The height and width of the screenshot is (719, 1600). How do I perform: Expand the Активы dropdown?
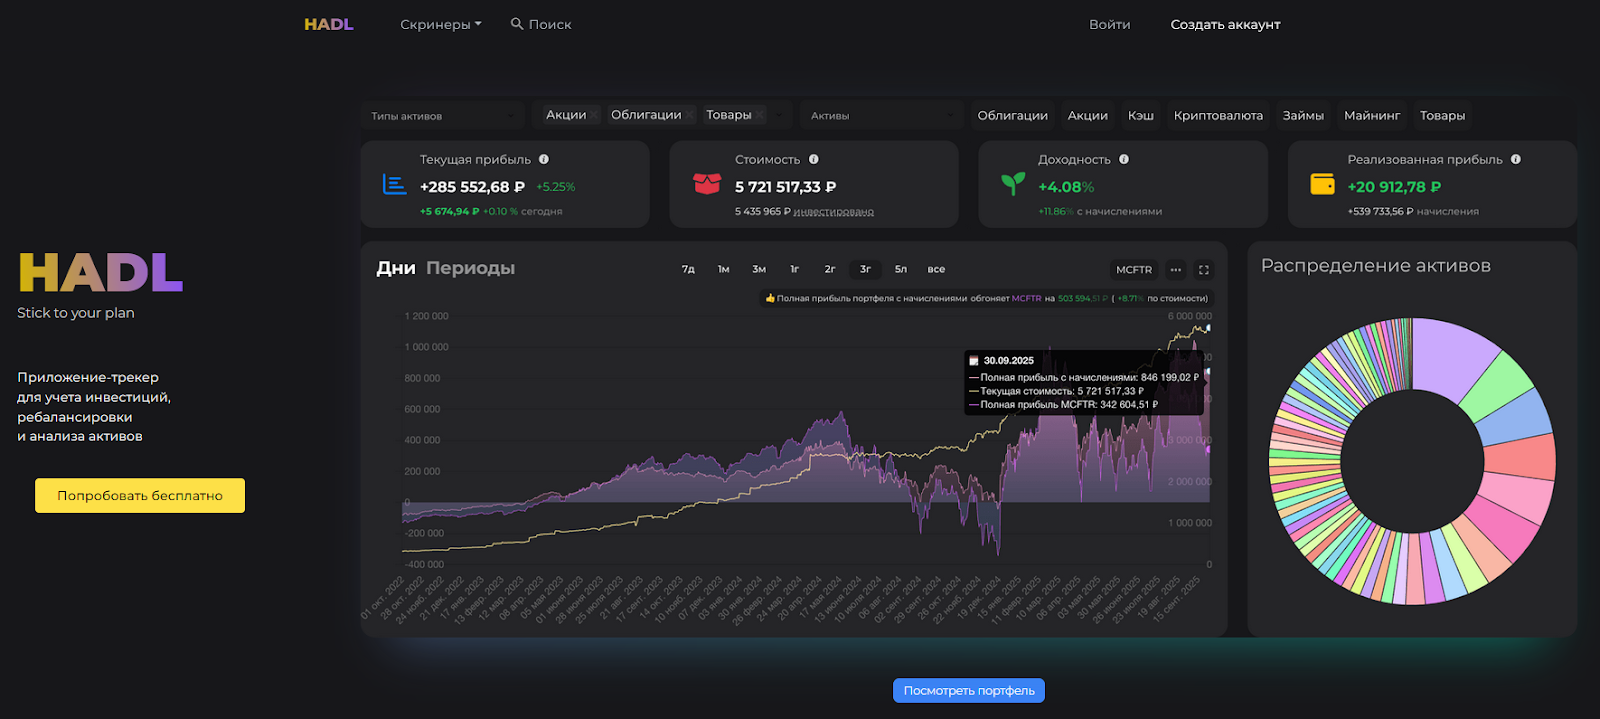880,116
